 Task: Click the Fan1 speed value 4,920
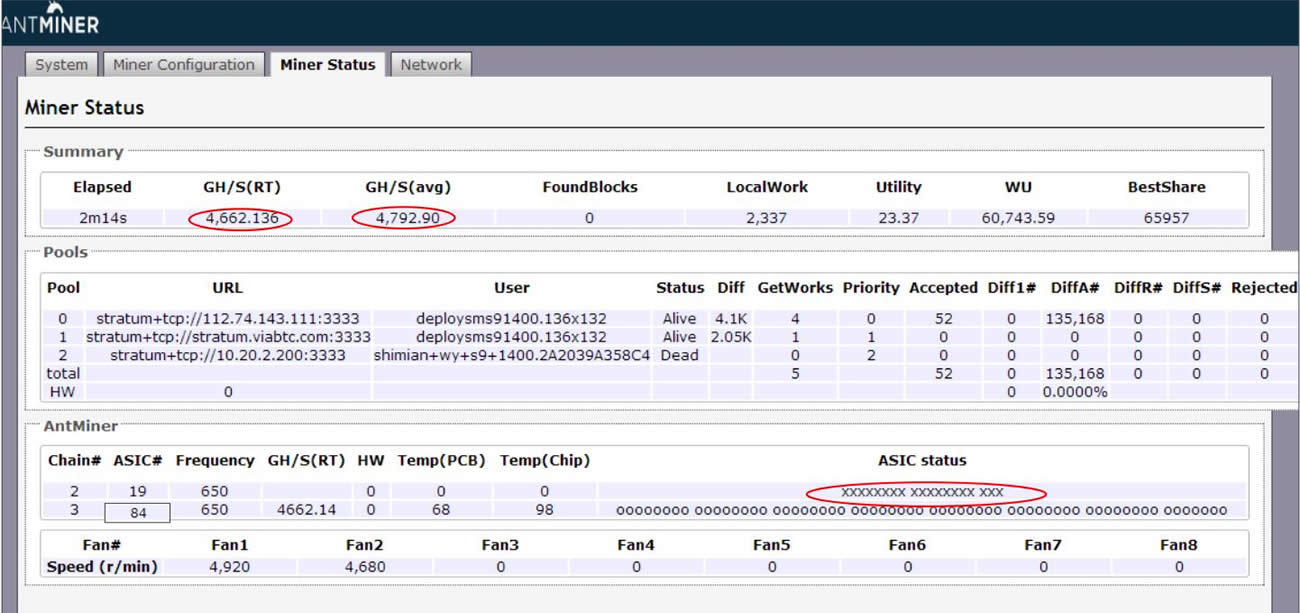click(x=229, y=567)
